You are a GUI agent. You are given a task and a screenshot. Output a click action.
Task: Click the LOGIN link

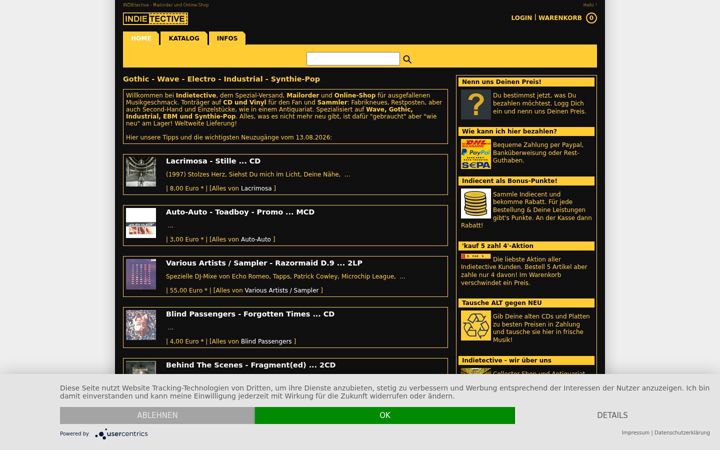[522, 18]
